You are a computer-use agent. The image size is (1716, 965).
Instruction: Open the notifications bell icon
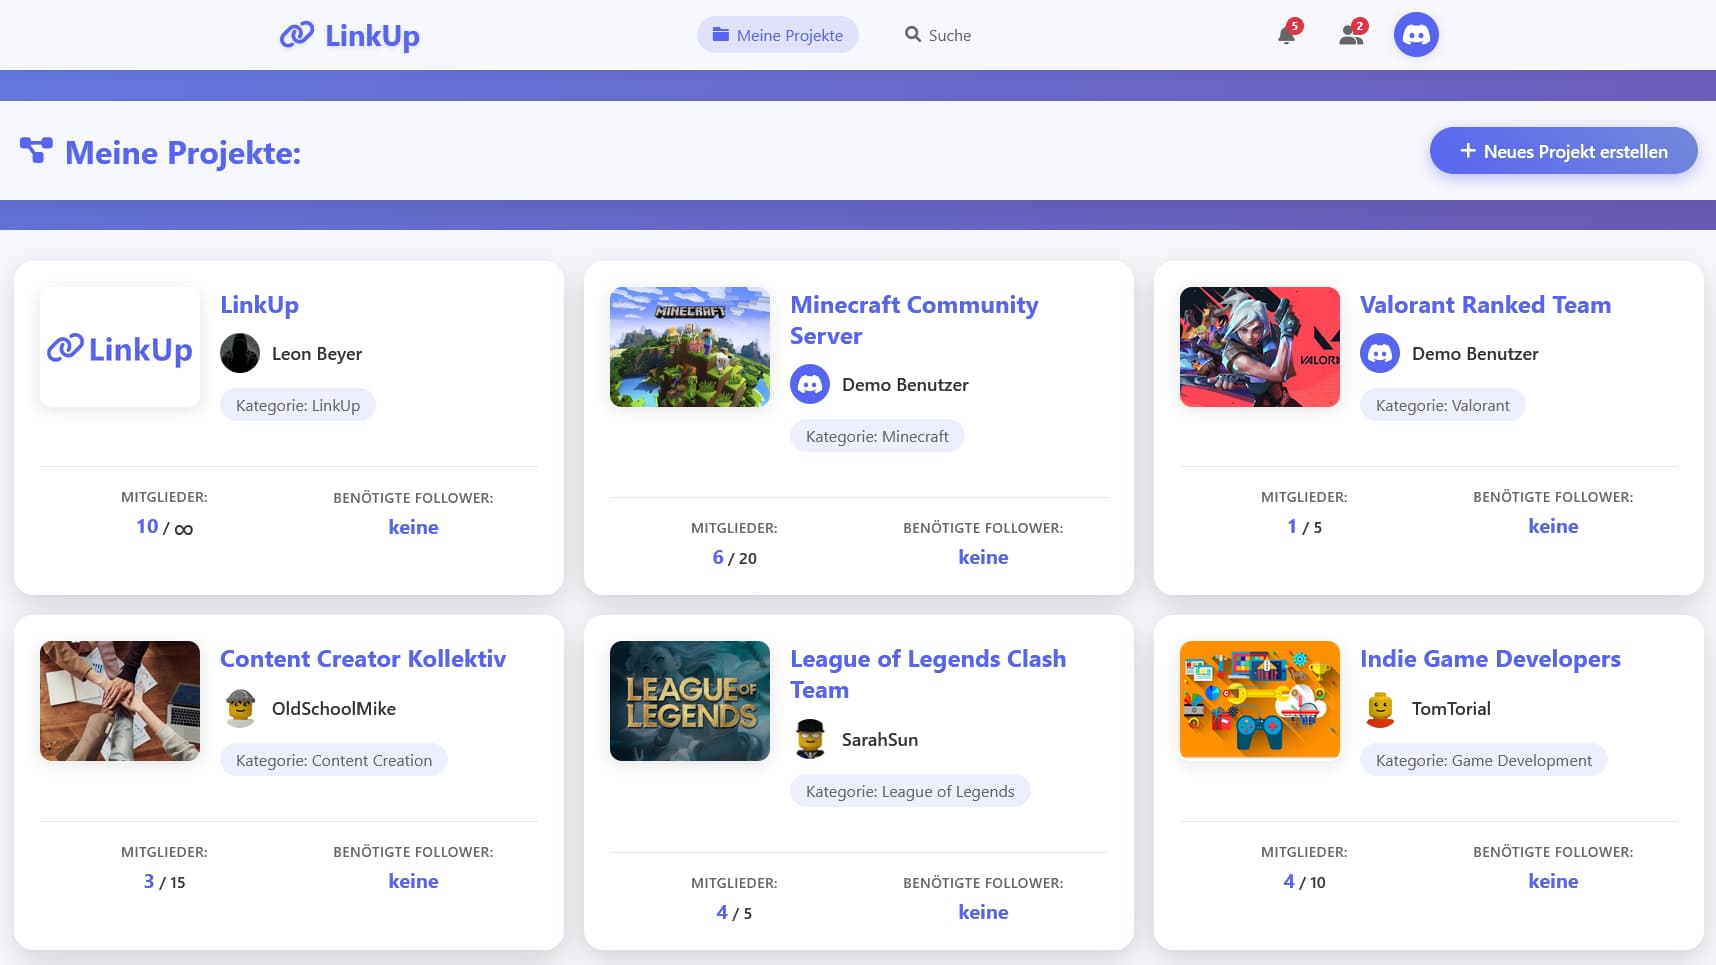click(1287, 35)
